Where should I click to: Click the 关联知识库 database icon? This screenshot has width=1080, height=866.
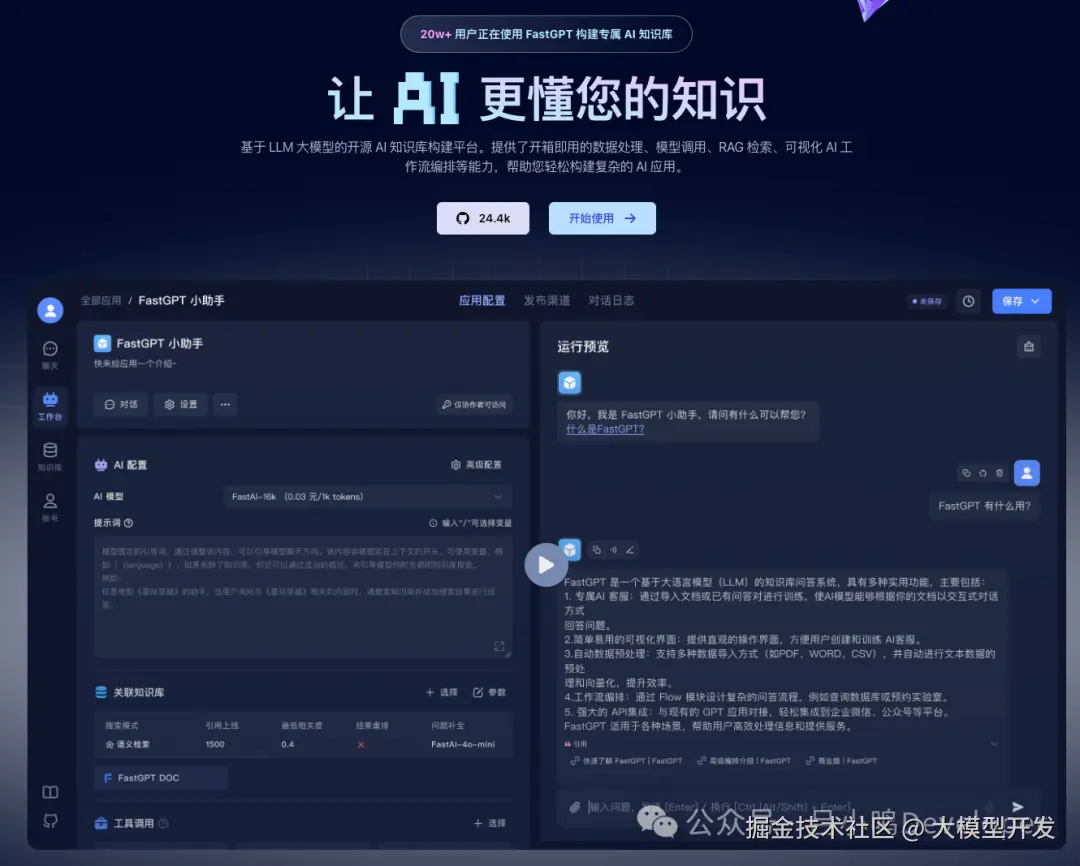point(101,692)
